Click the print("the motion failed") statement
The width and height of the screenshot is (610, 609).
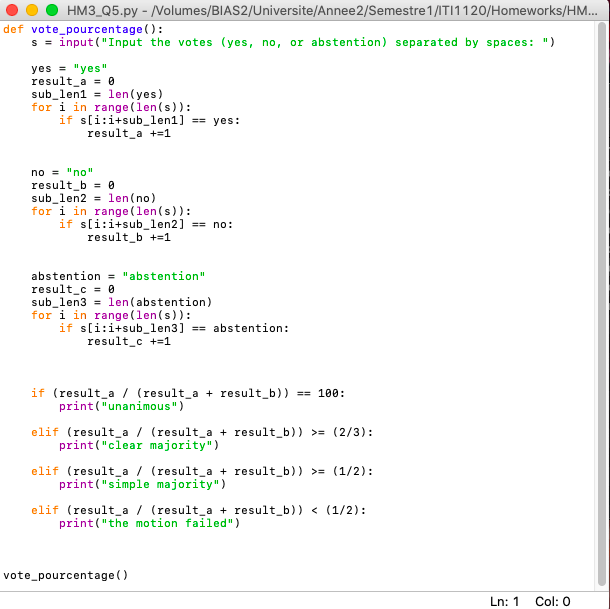point(149,523)
